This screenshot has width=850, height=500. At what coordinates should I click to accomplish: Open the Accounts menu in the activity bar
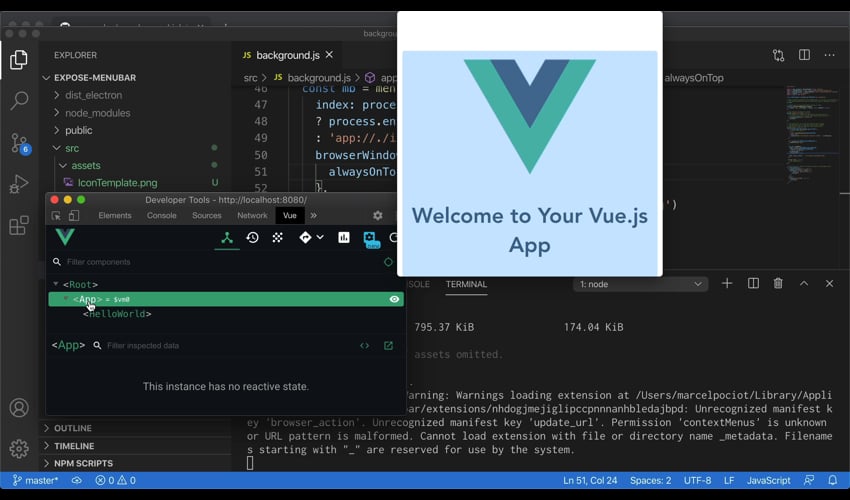point(19,408)
